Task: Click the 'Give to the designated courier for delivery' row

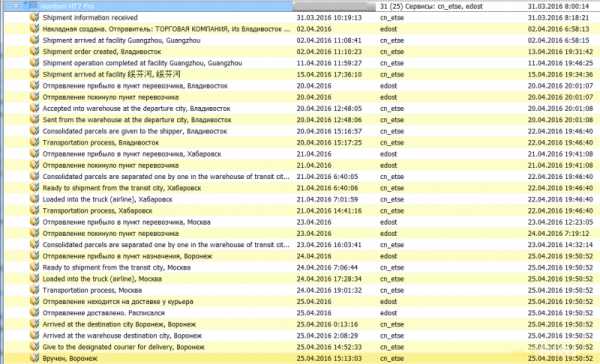Action: coord(300,347)
